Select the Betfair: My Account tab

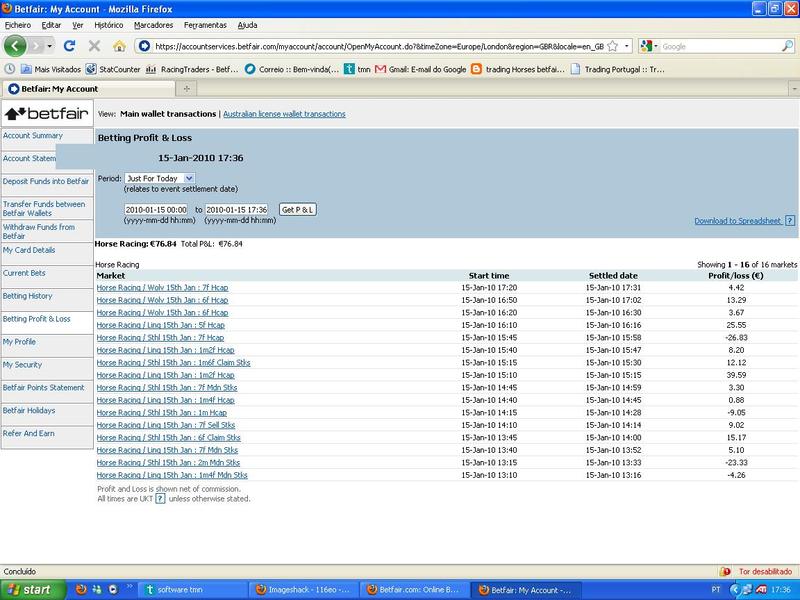point(88,89)
